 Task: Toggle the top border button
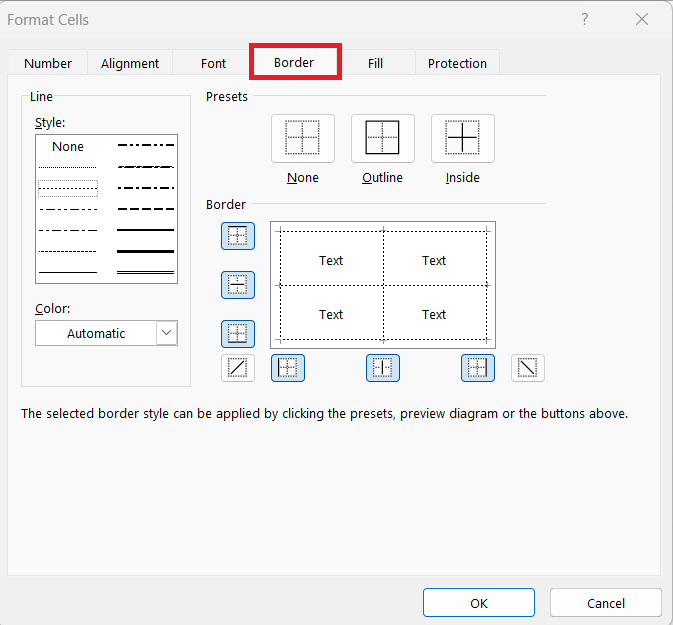click(x=238, y=236)
